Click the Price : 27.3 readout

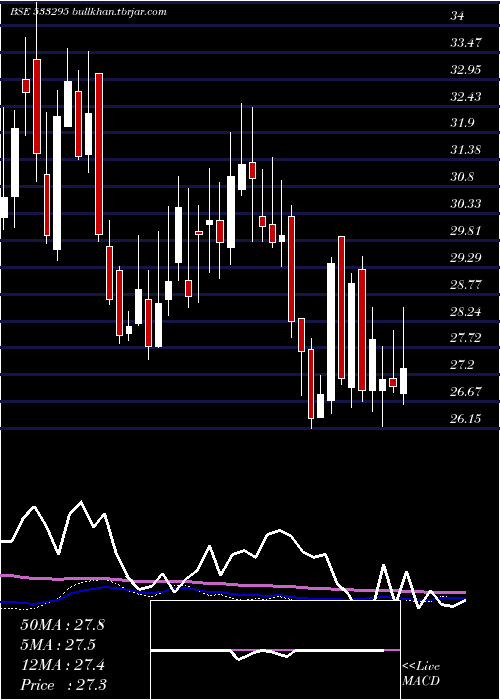(x=63, y=685)
